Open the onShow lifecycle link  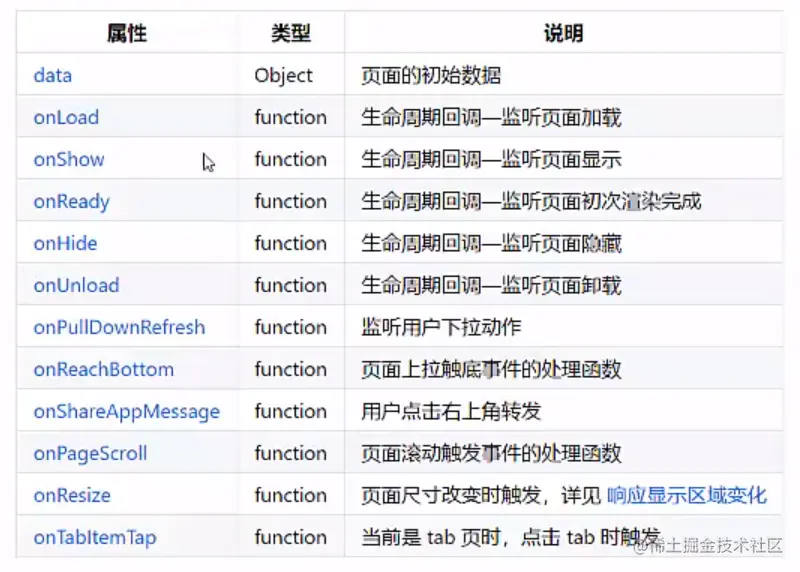coord(69,159)
